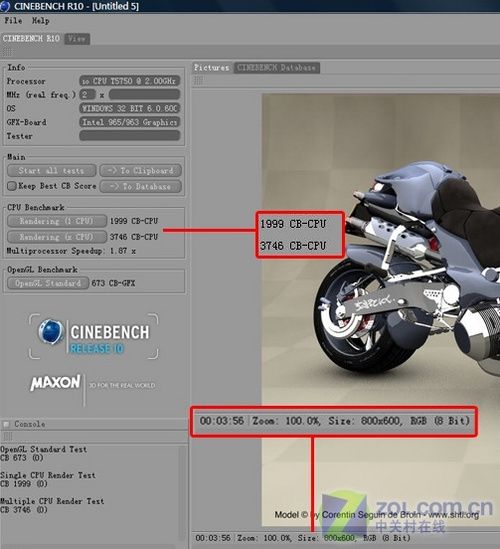
Task: Click 'CB 1999 (0)' console line
Action: [x=24, y=484]
